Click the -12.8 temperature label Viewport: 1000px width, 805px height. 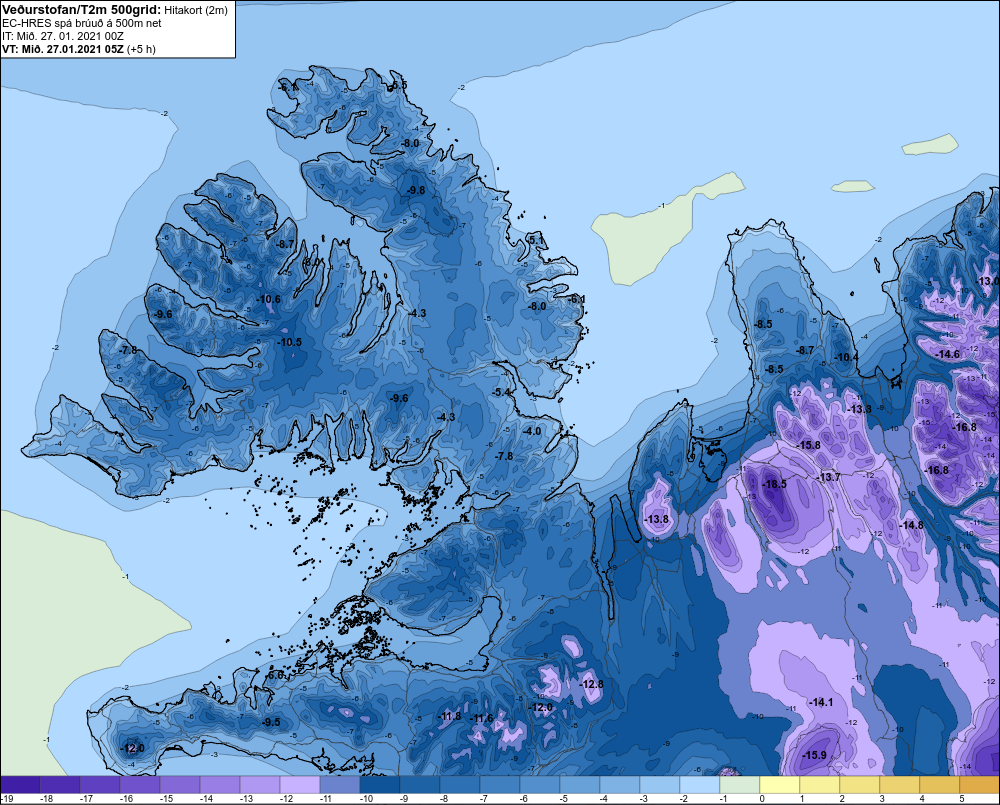pos(592,684)
